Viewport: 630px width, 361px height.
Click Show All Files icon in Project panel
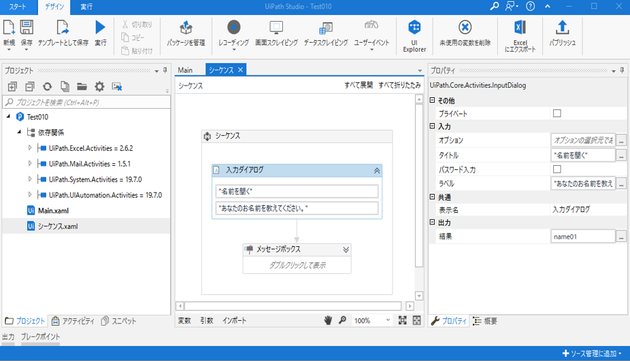[x=65, y=86]
